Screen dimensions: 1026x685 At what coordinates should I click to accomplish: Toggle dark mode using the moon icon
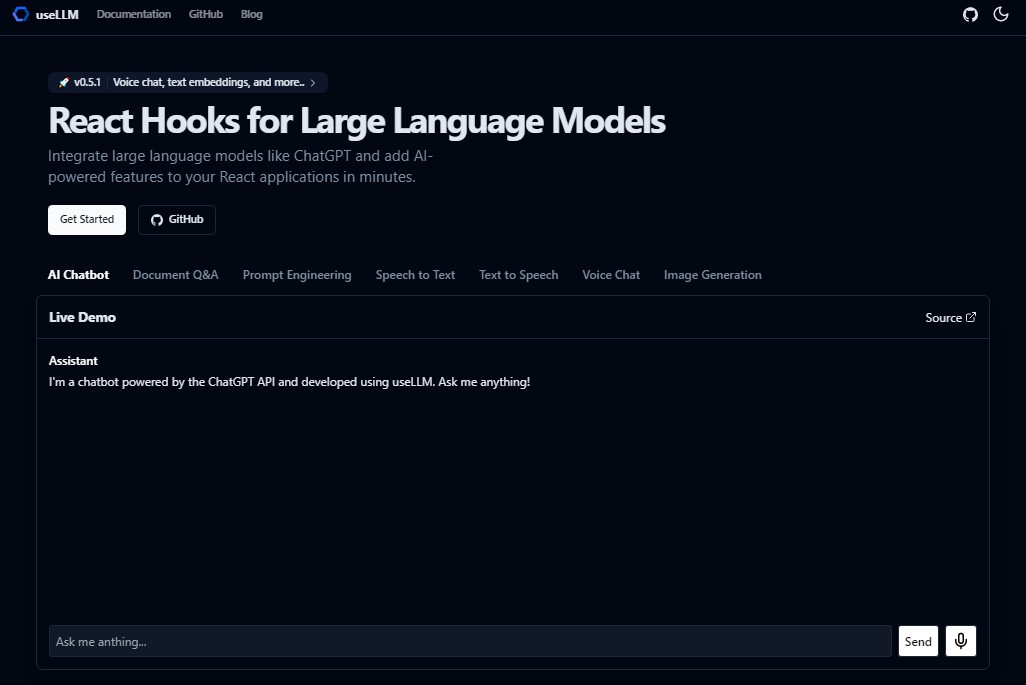tap(1001, 14)
